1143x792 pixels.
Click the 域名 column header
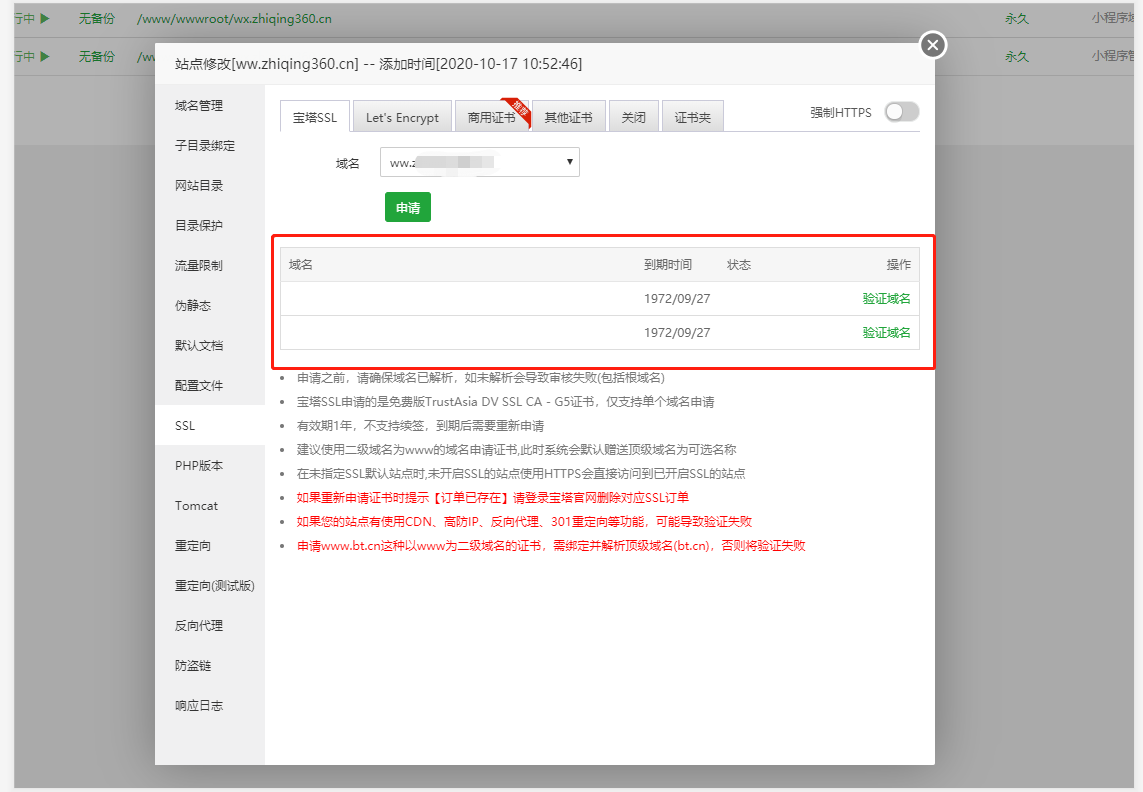click(x=300, y=265)
